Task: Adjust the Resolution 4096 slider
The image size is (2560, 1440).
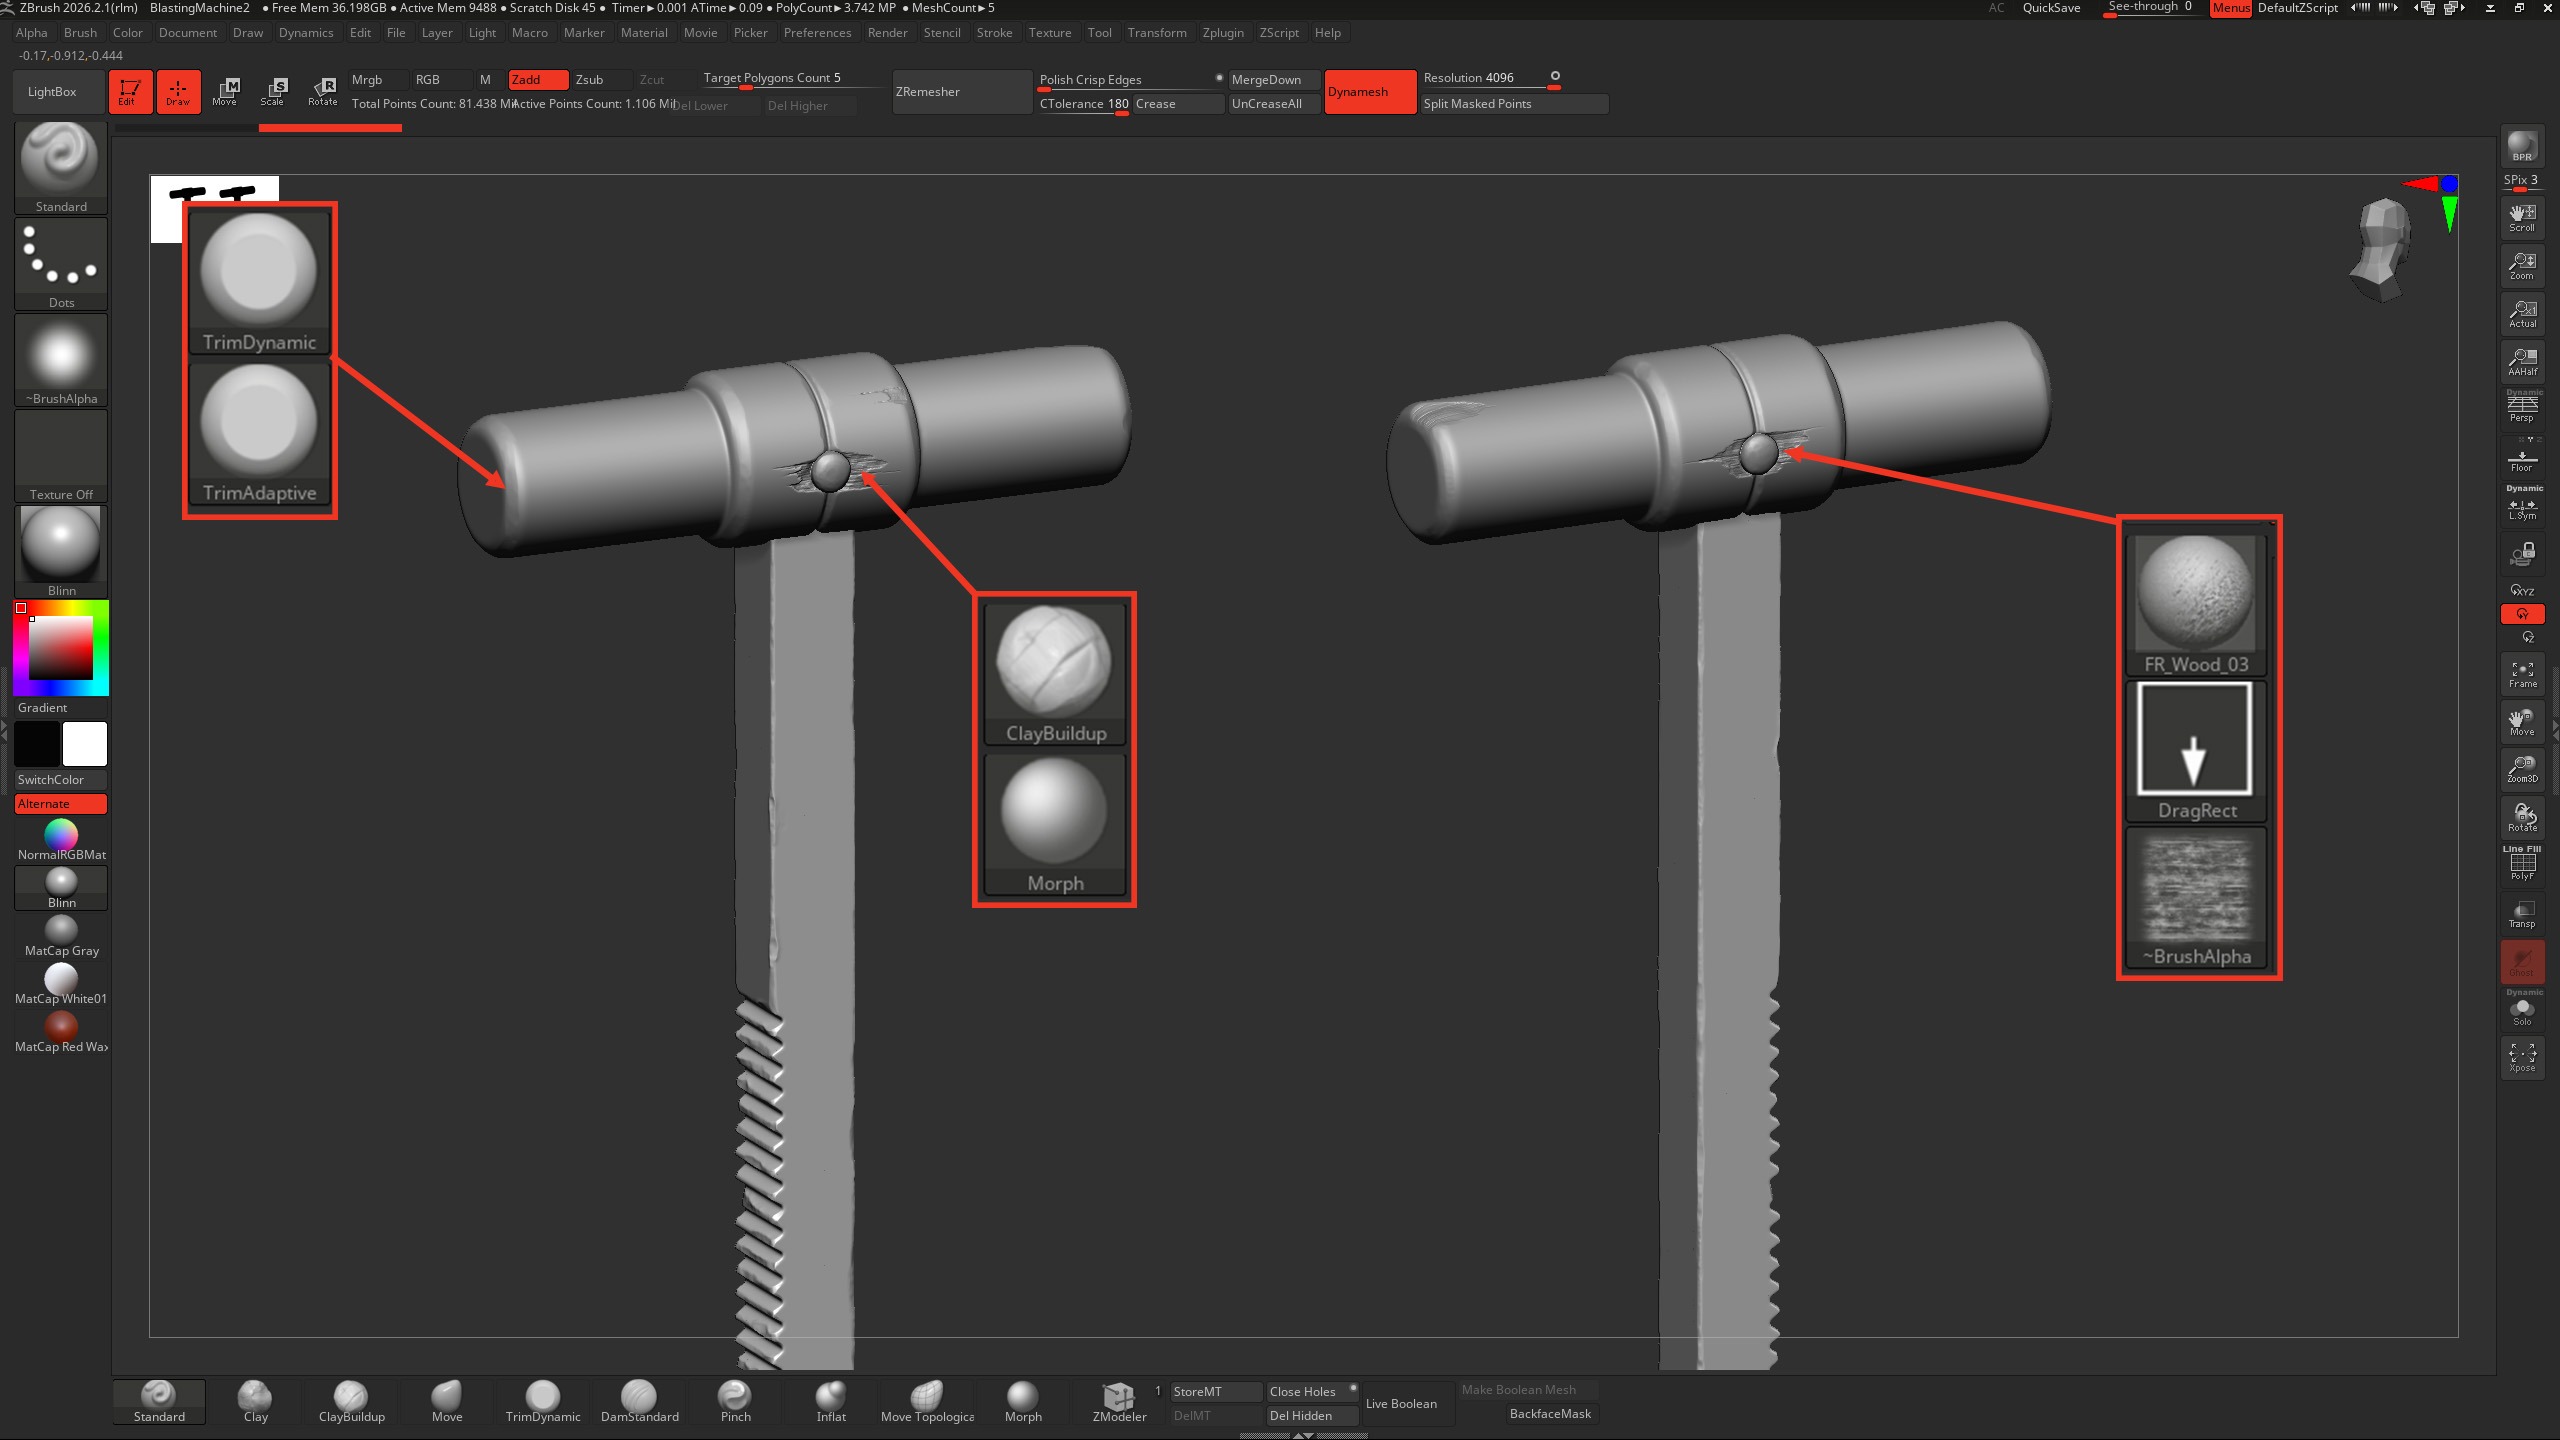Action: click(x=1490, y=79)
